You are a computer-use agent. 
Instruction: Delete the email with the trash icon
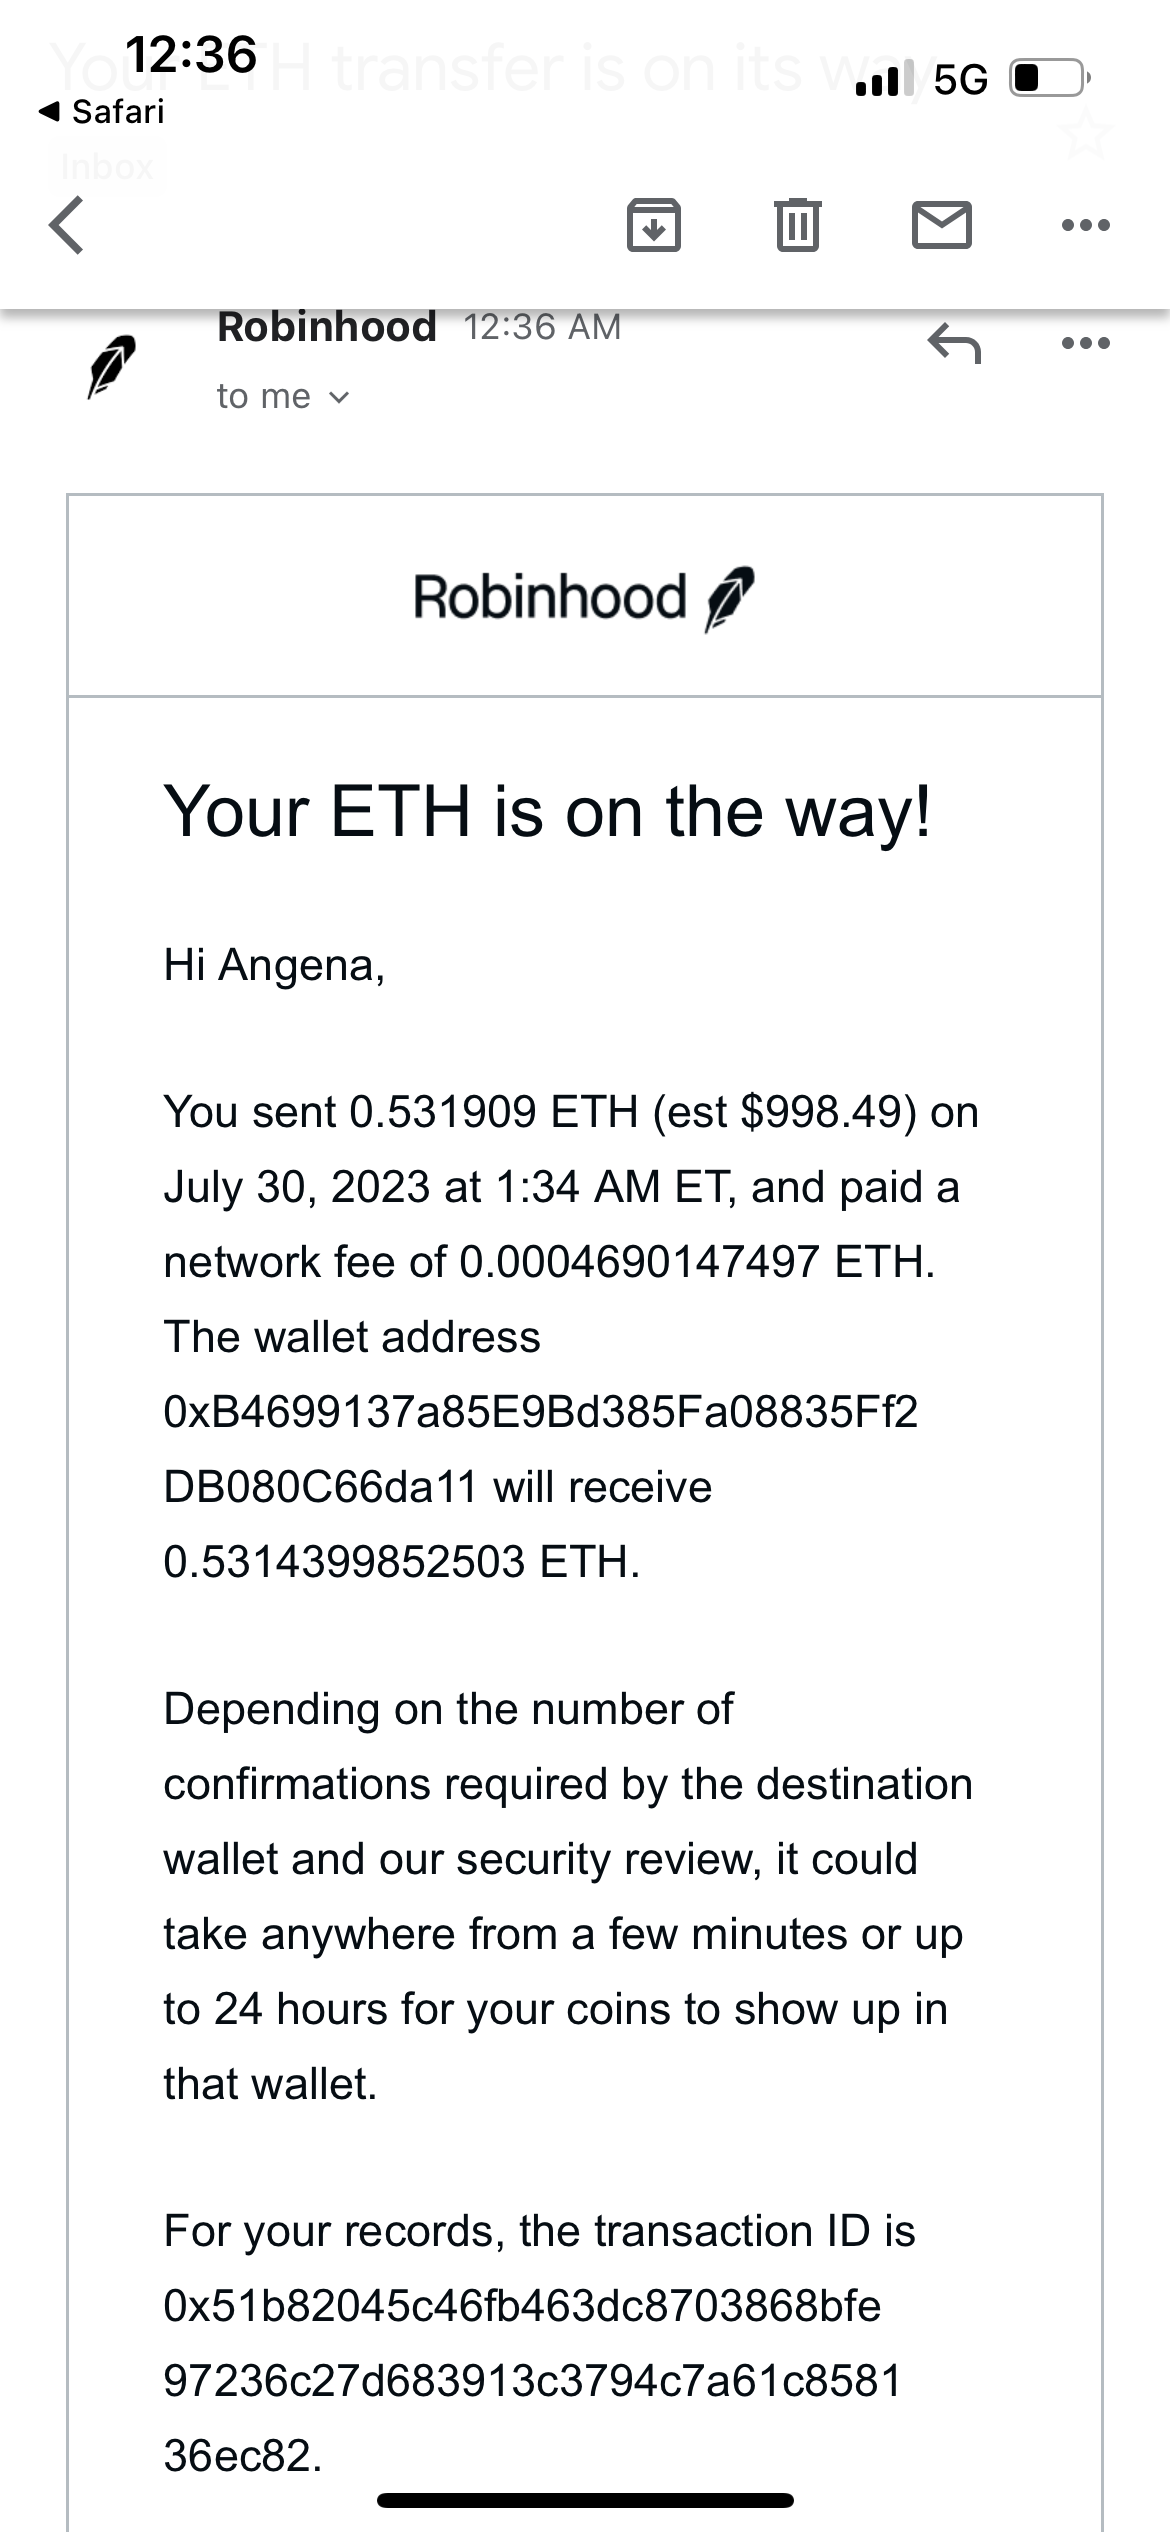(797, 224)
